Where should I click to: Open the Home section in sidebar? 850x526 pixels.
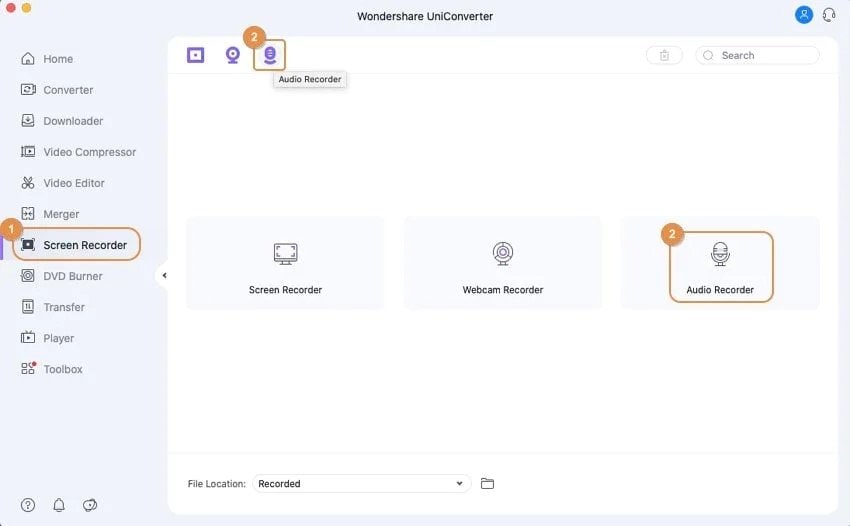click(x=47, y=59)
